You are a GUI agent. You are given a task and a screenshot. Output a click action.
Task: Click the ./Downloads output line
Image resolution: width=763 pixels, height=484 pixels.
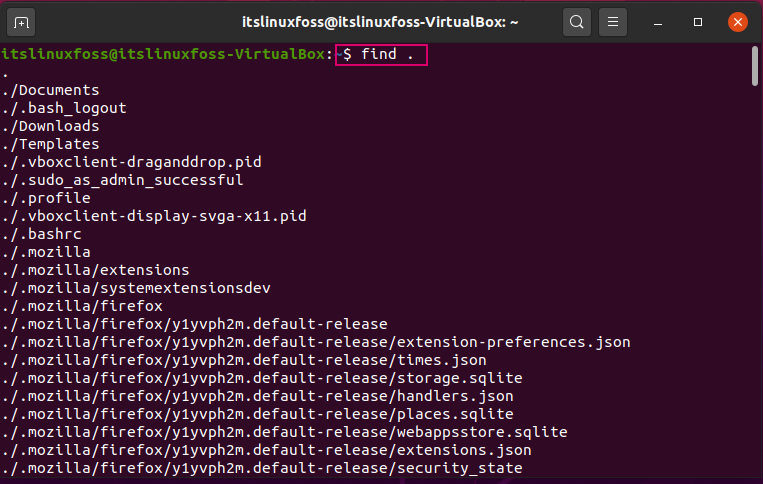[50, 126]
